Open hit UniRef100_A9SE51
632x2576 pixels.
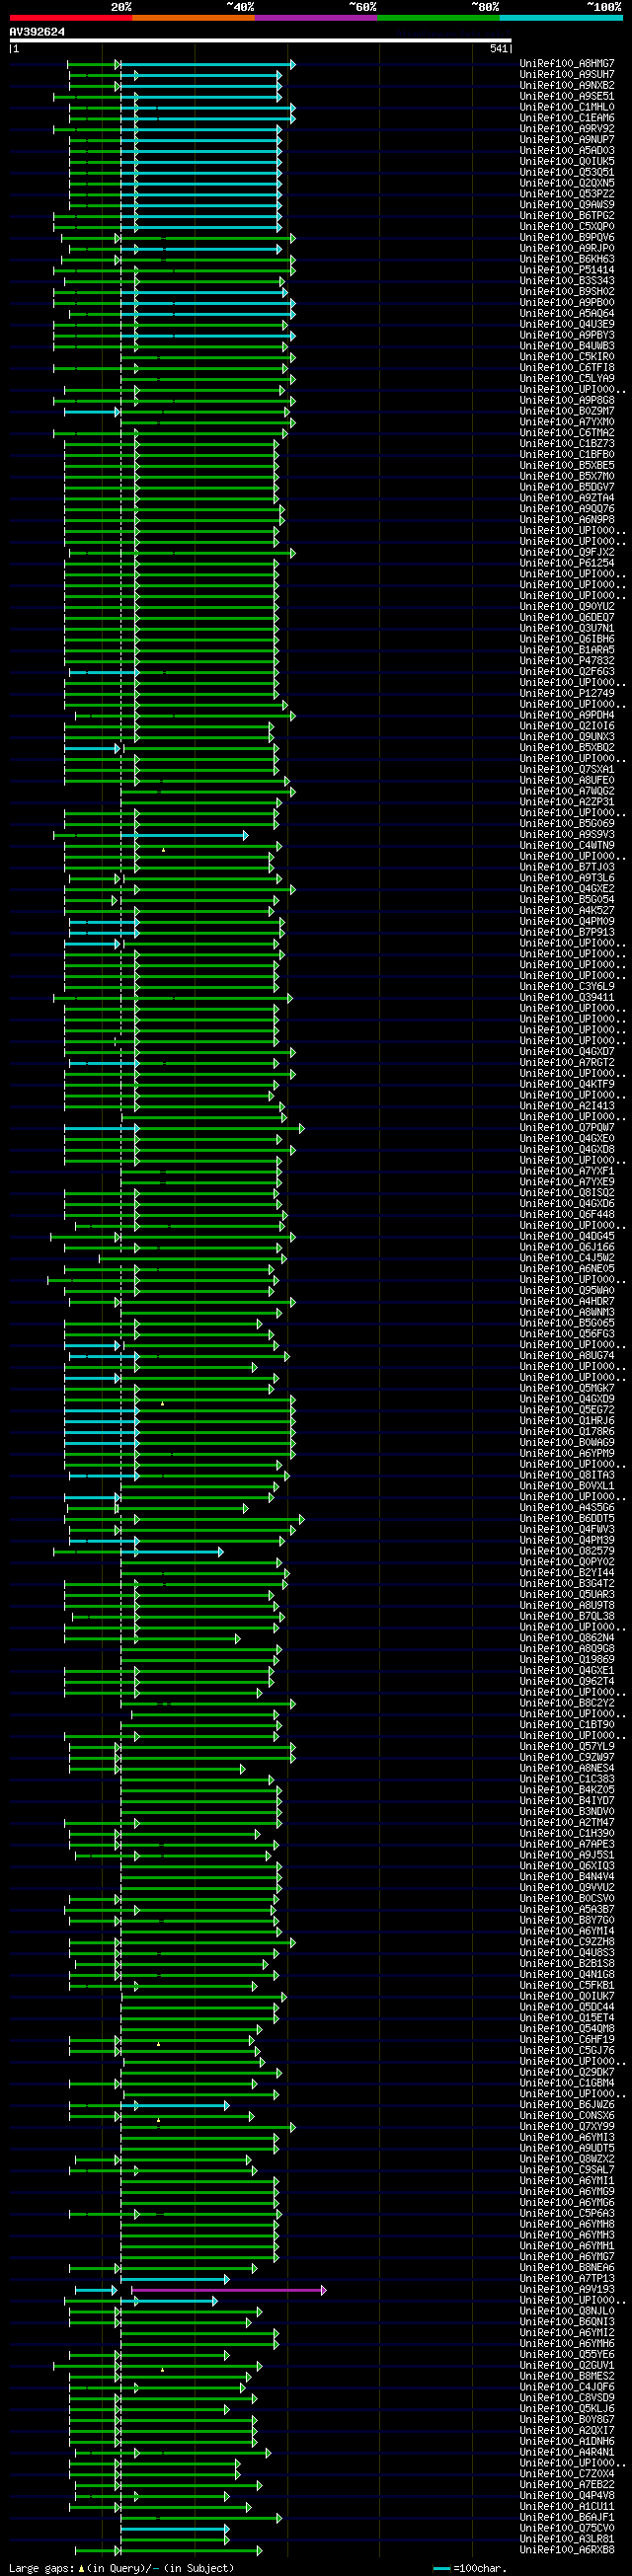[x=567, y=96]
